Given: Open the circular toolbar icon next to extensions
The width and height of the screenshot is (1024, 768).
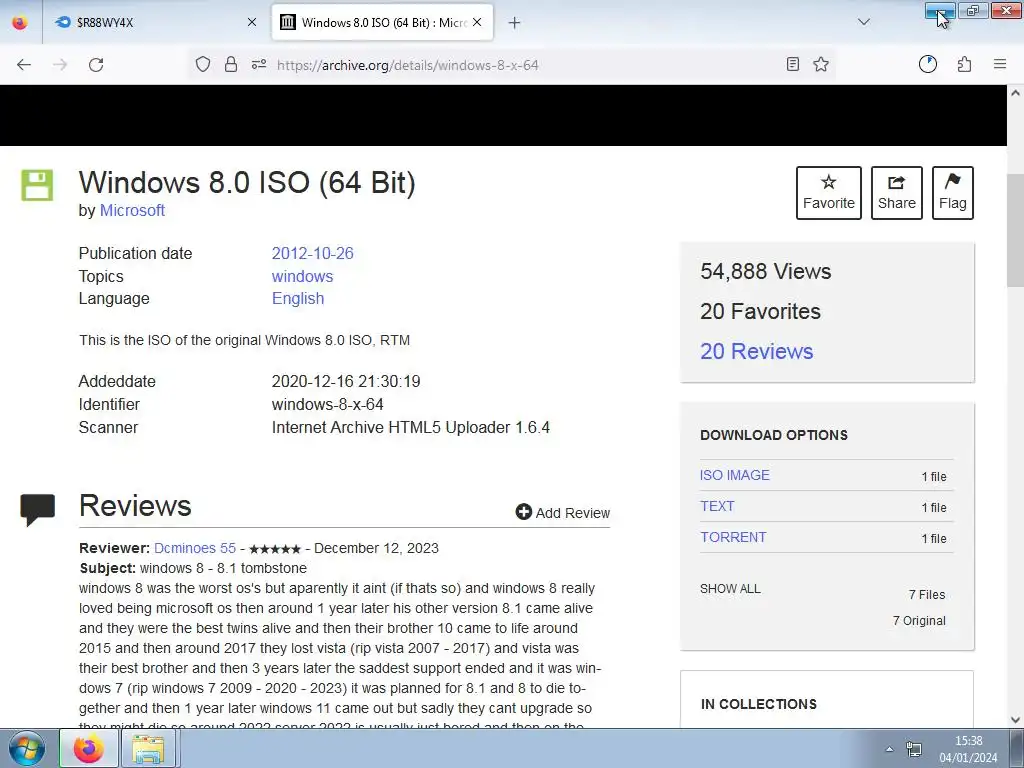Looking at the screenshot, I should (x=928, y=65).
